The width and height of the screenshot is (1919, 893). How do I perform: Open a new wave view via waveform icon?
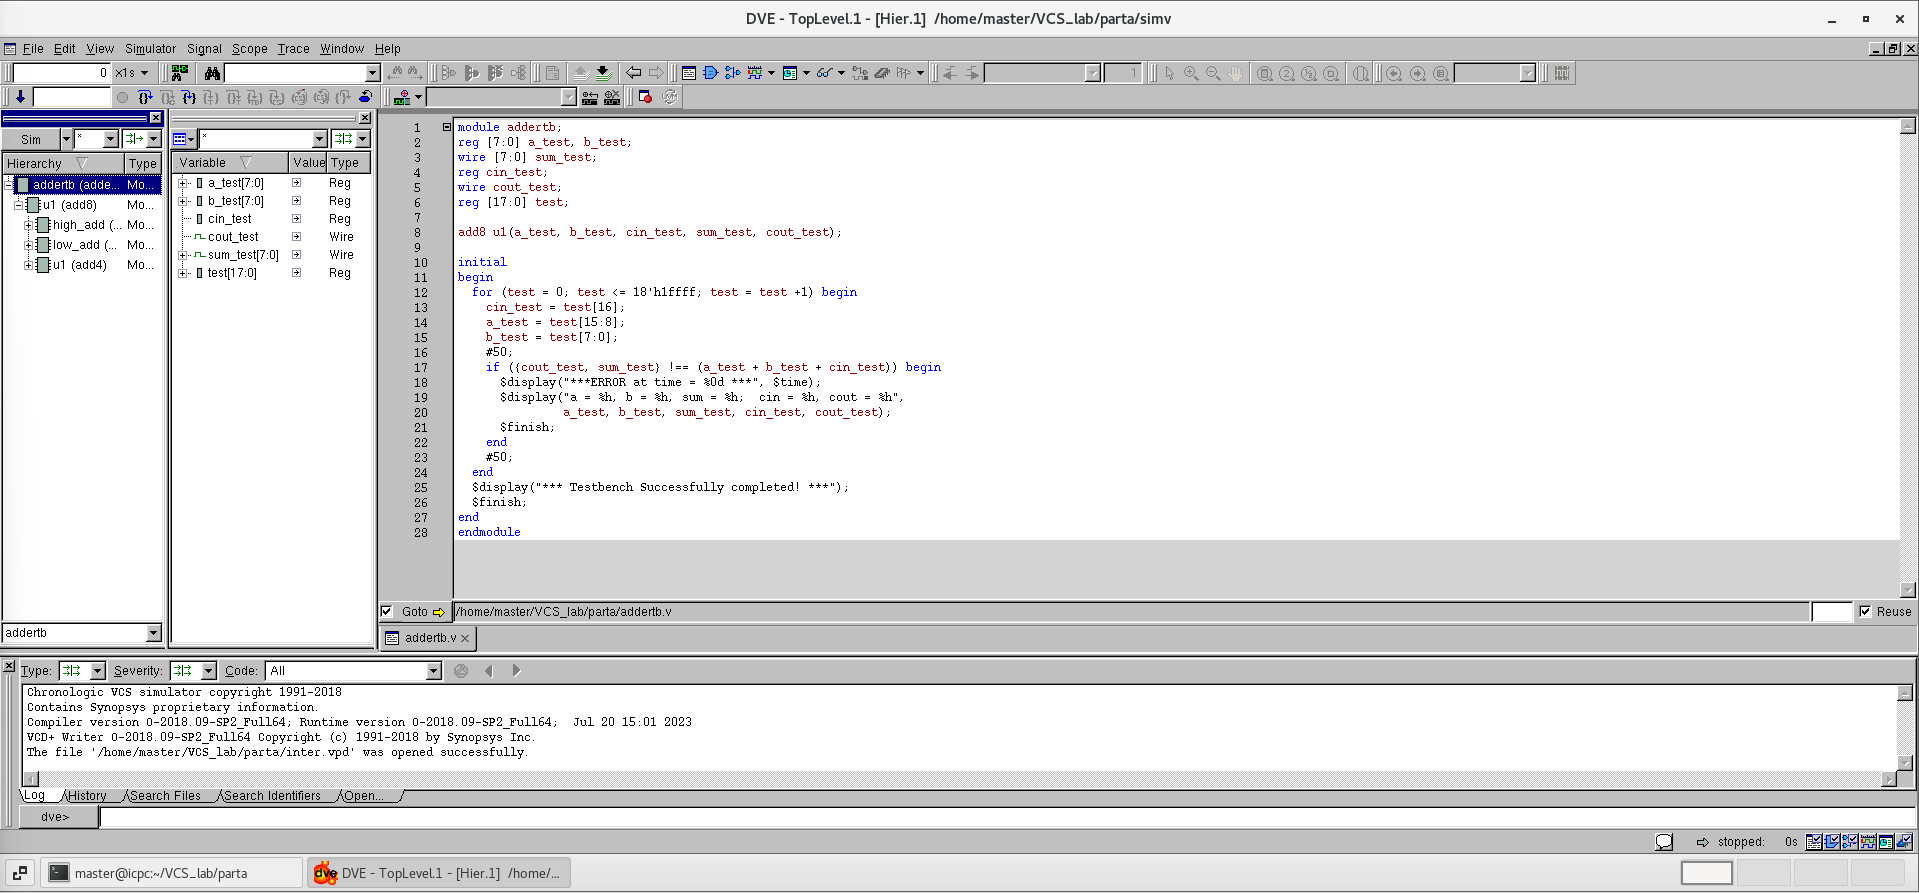coord(755,73)
